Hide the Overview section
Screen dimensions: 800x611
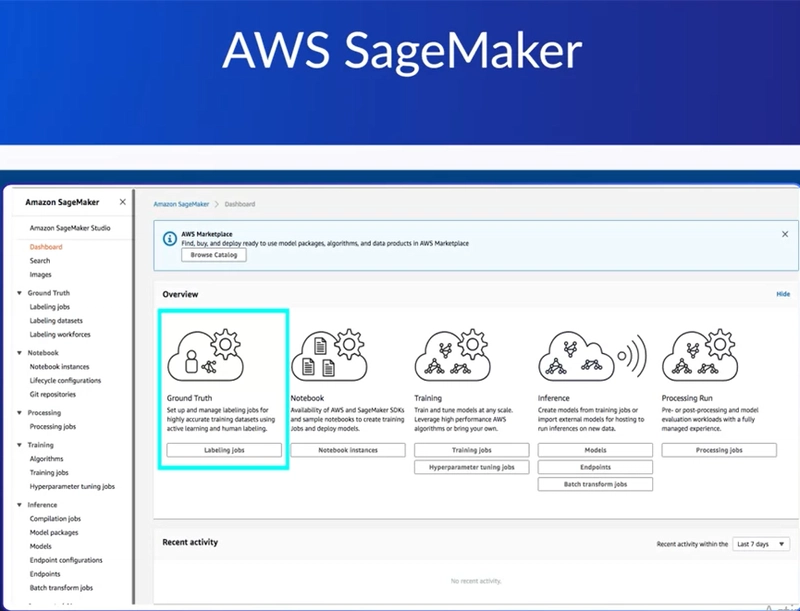[x=783, y=294]
